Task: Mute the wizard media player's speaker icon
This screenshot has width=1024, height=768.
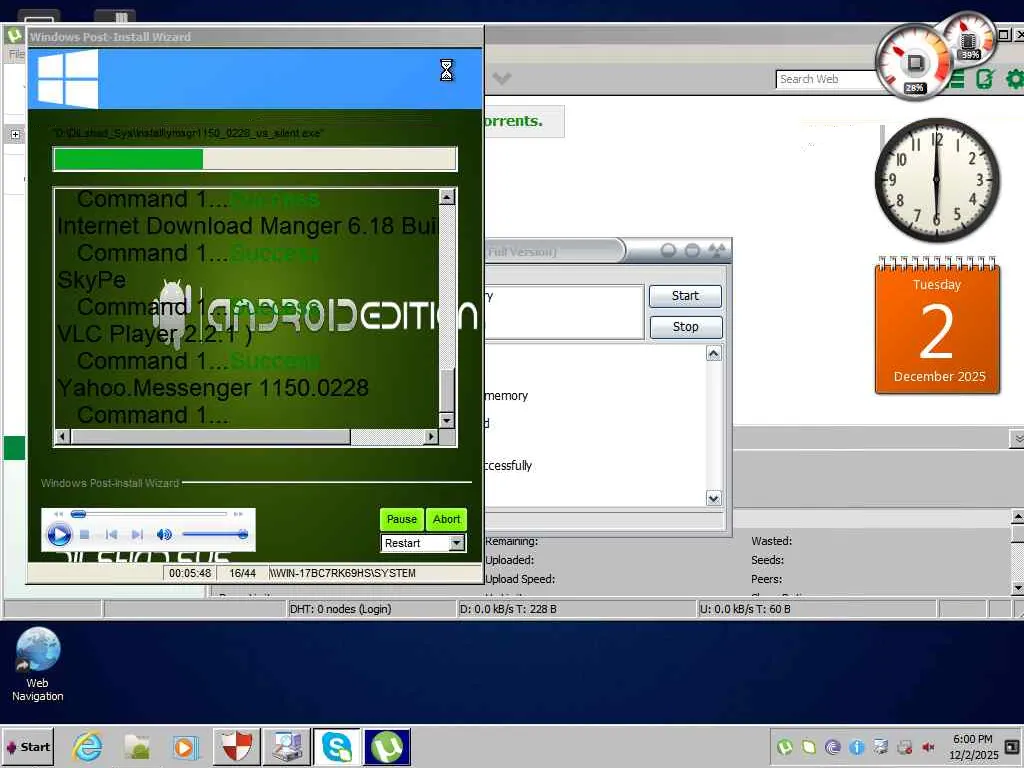Action: coord(164,535)
